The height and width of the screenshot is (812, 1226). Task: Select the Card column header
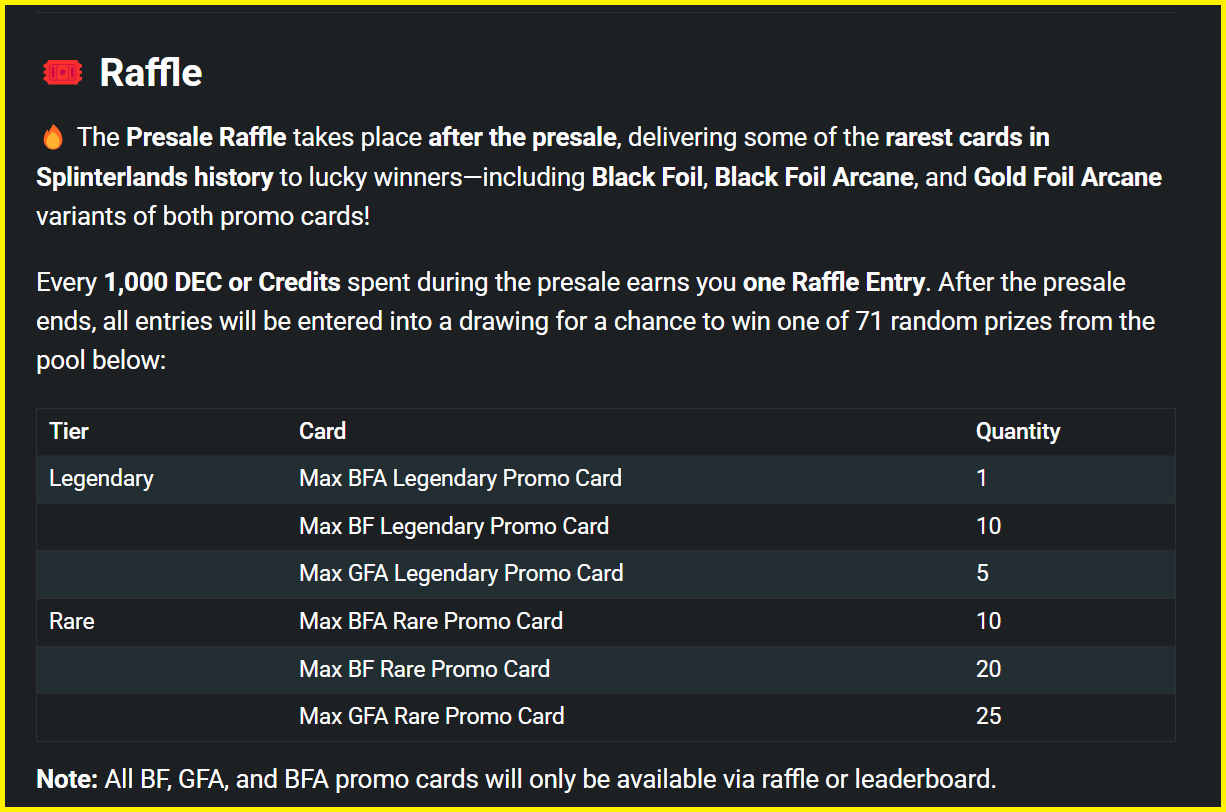pyautogui.click(x=322, y=432)
